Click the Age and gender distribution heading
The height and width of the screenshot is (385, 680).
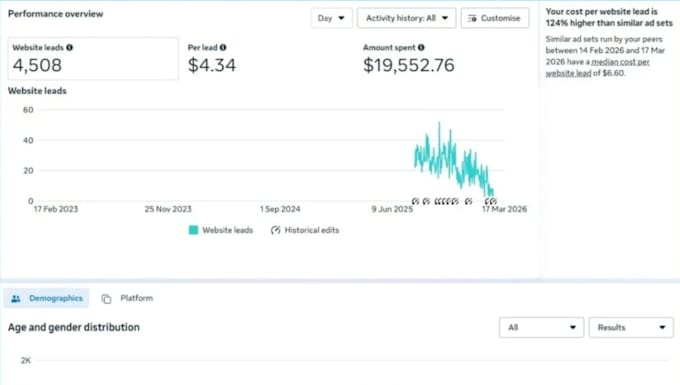pos(74,327)
